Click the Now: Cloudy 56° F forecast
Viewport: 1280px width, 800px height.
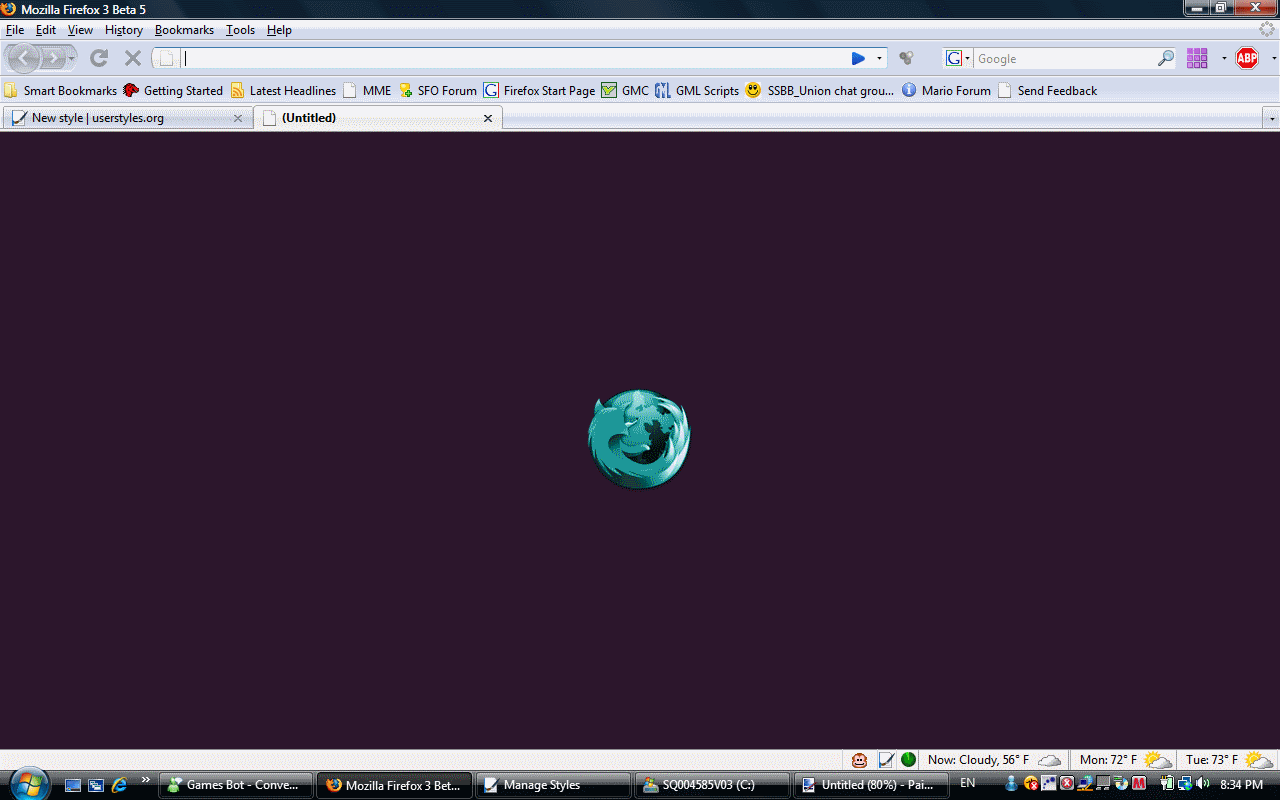click(995, 760)
